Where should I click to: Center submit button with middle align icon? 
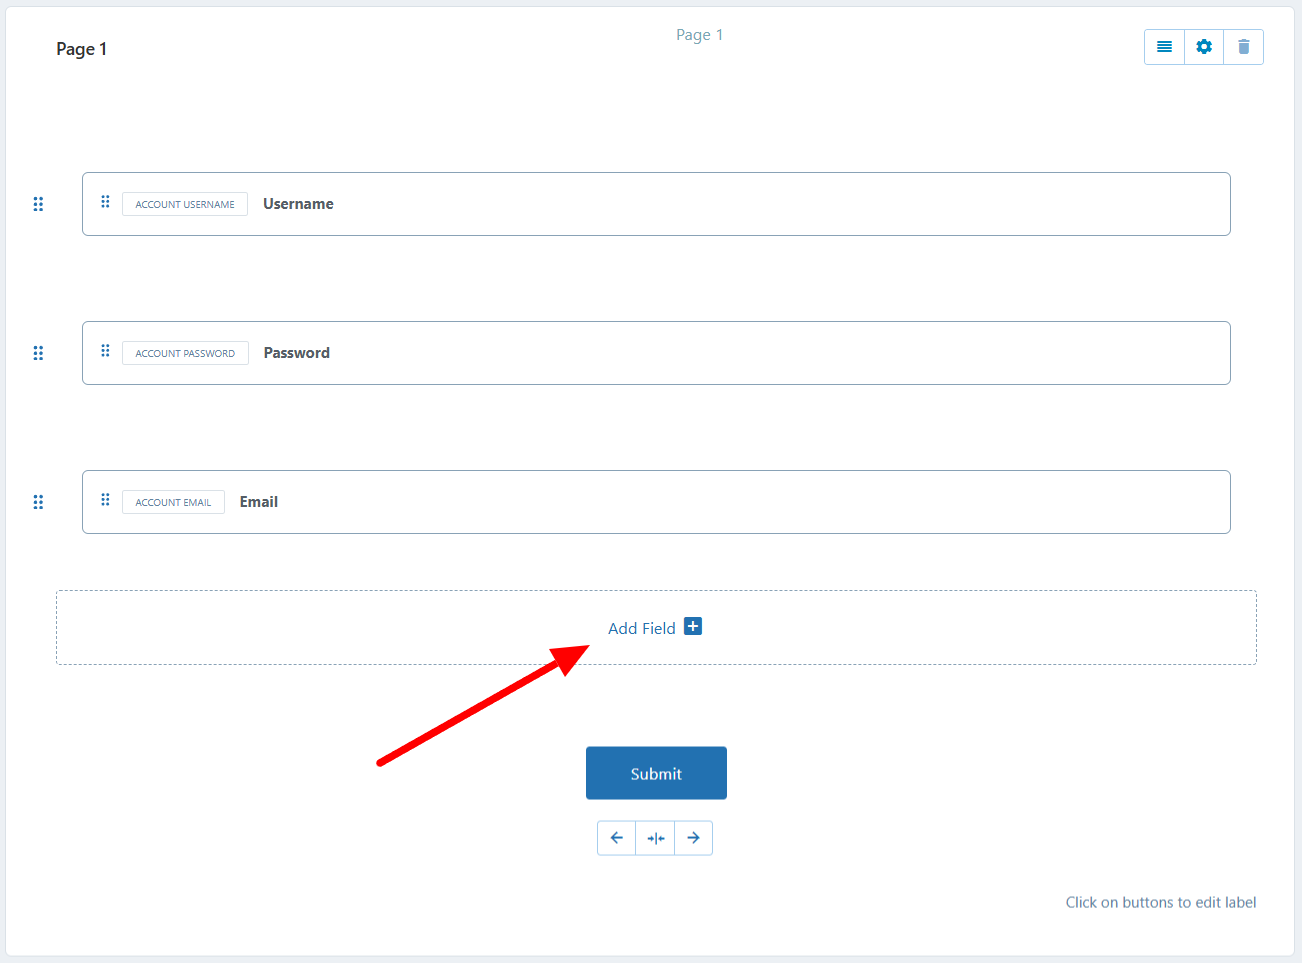655,838
